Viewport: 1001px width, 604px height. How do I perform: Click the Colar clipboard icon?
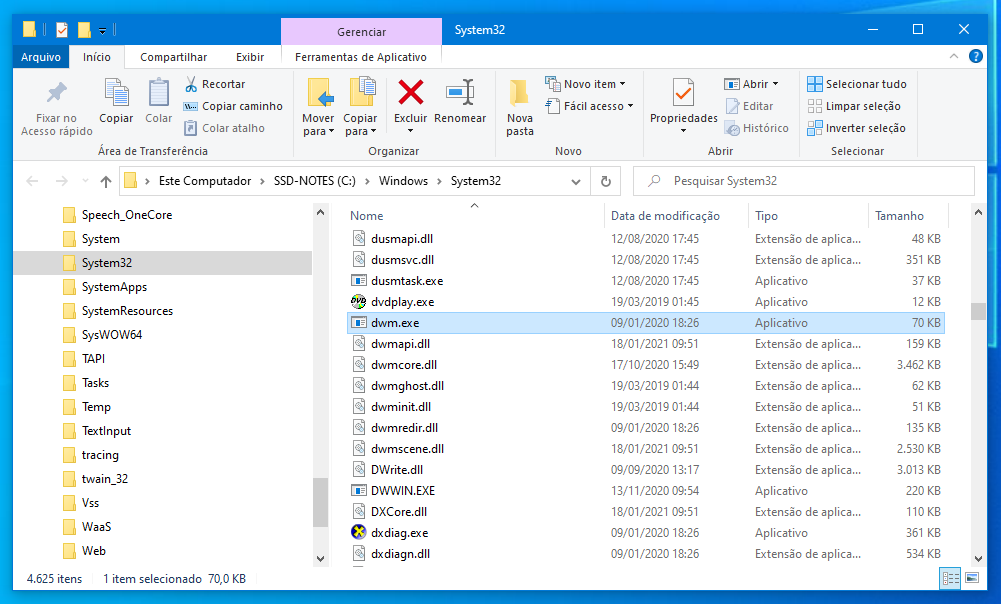coord(158,93)
